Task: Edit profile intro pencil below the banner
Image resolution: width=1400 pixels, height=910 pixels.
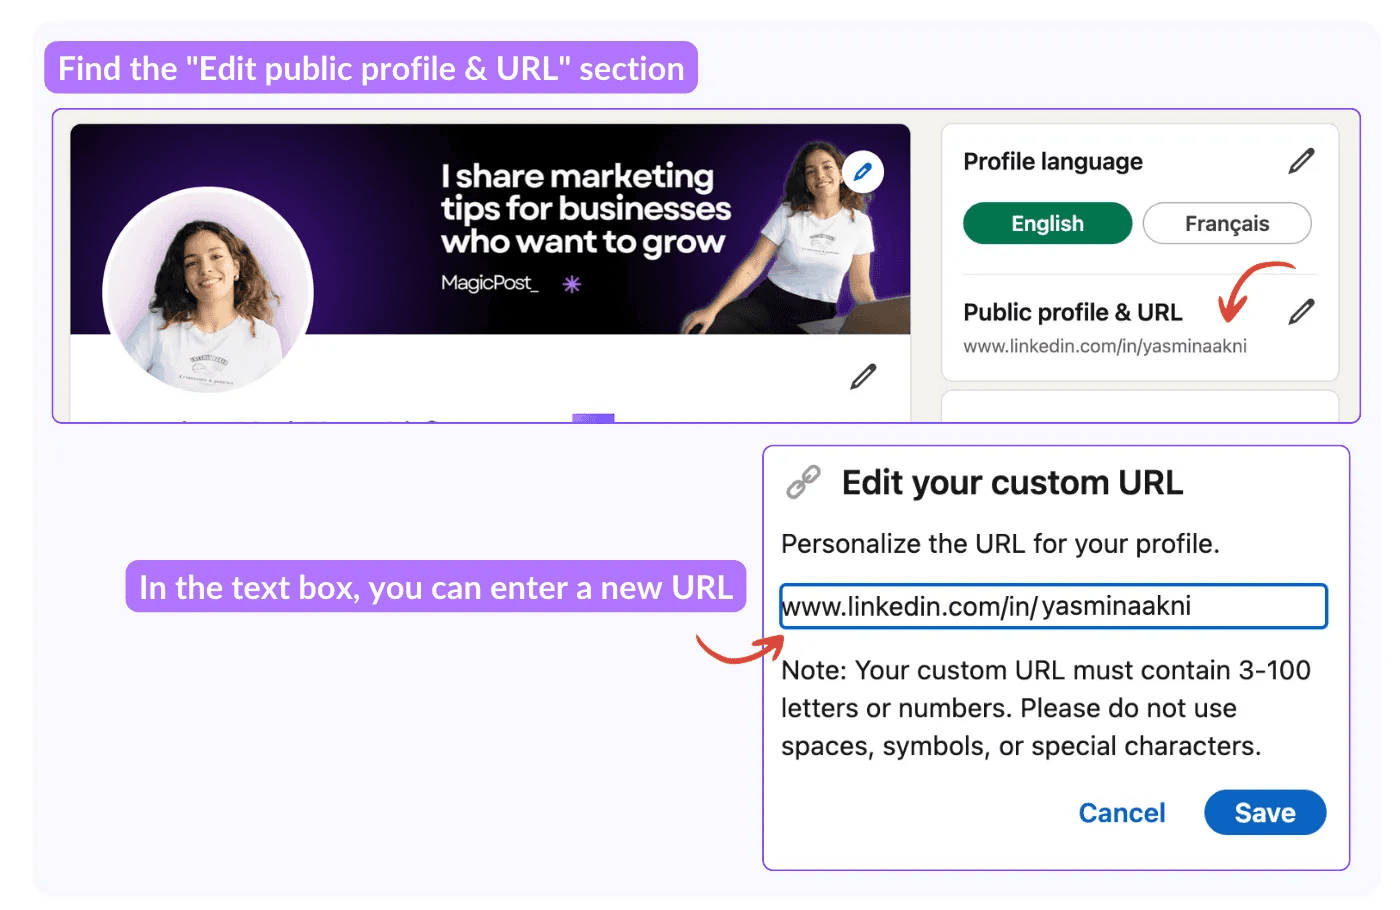Action: pos(863,376)
